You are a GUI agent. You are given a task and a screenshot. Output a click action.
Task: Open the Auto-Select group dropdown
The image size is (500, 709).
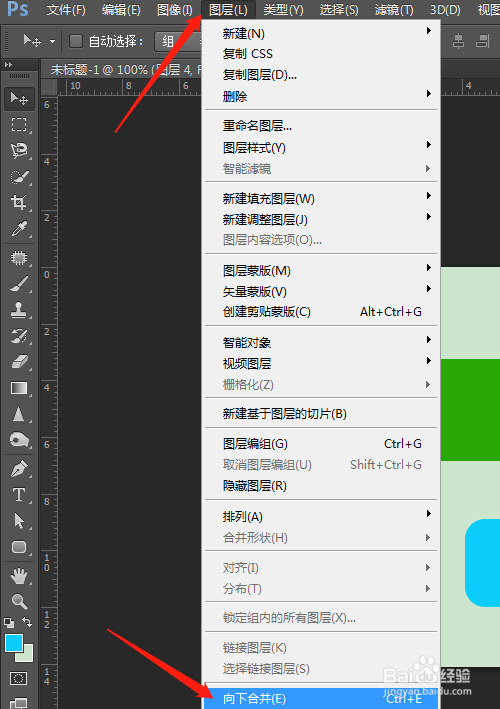[x=179, y=42]
